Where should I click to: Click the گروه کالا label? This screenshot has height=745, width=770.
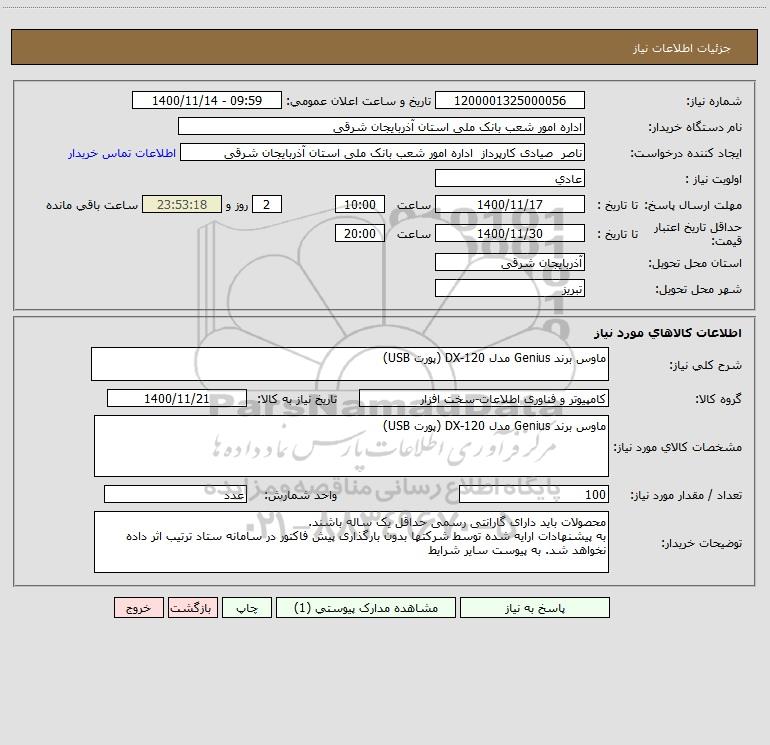[x=718, y=399]
